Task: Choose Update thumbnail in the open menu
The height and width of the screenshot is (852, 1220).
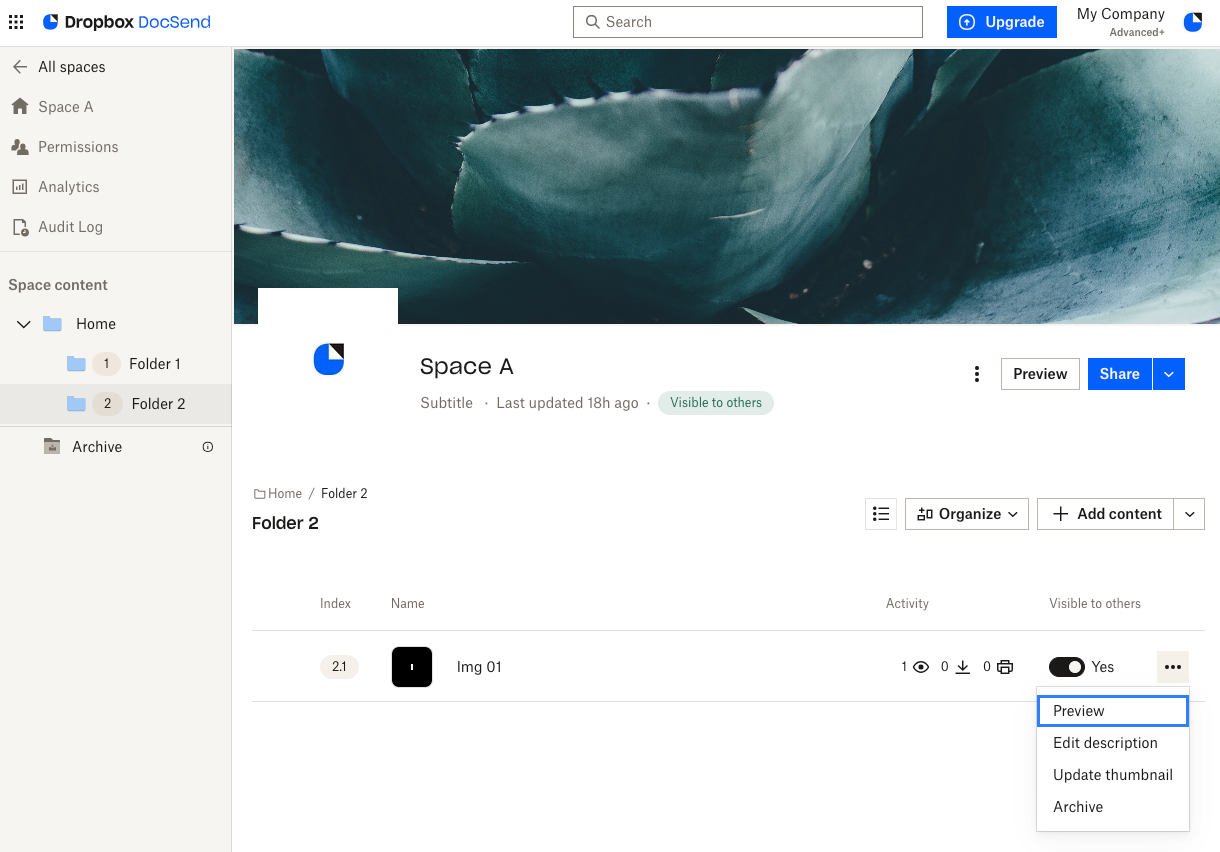Action: 1112,774
